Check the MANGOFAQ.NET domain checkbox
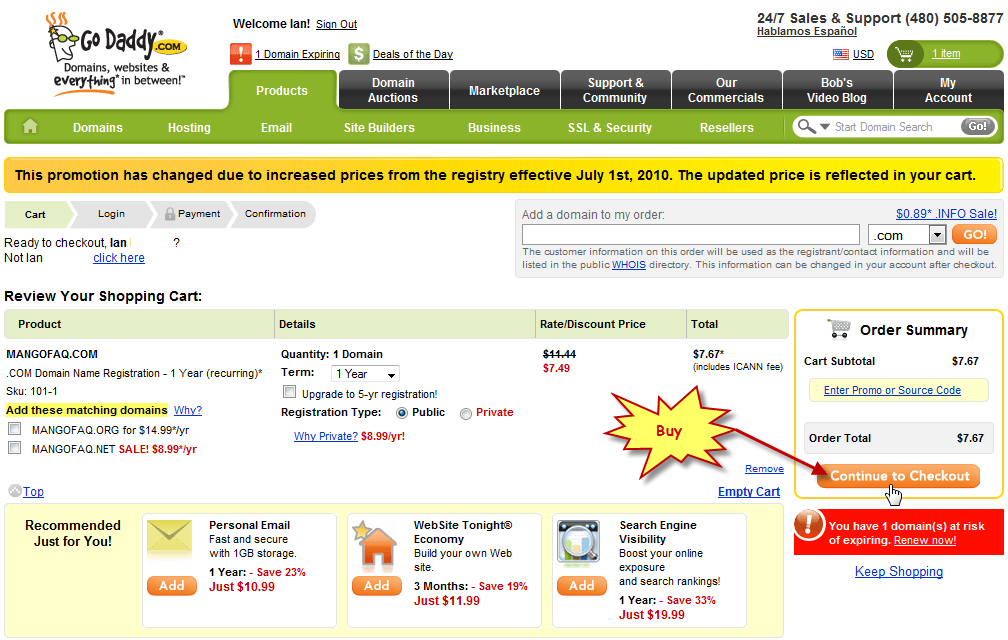Viewport: 1008px width, 640px height. [x=15, y=447]
